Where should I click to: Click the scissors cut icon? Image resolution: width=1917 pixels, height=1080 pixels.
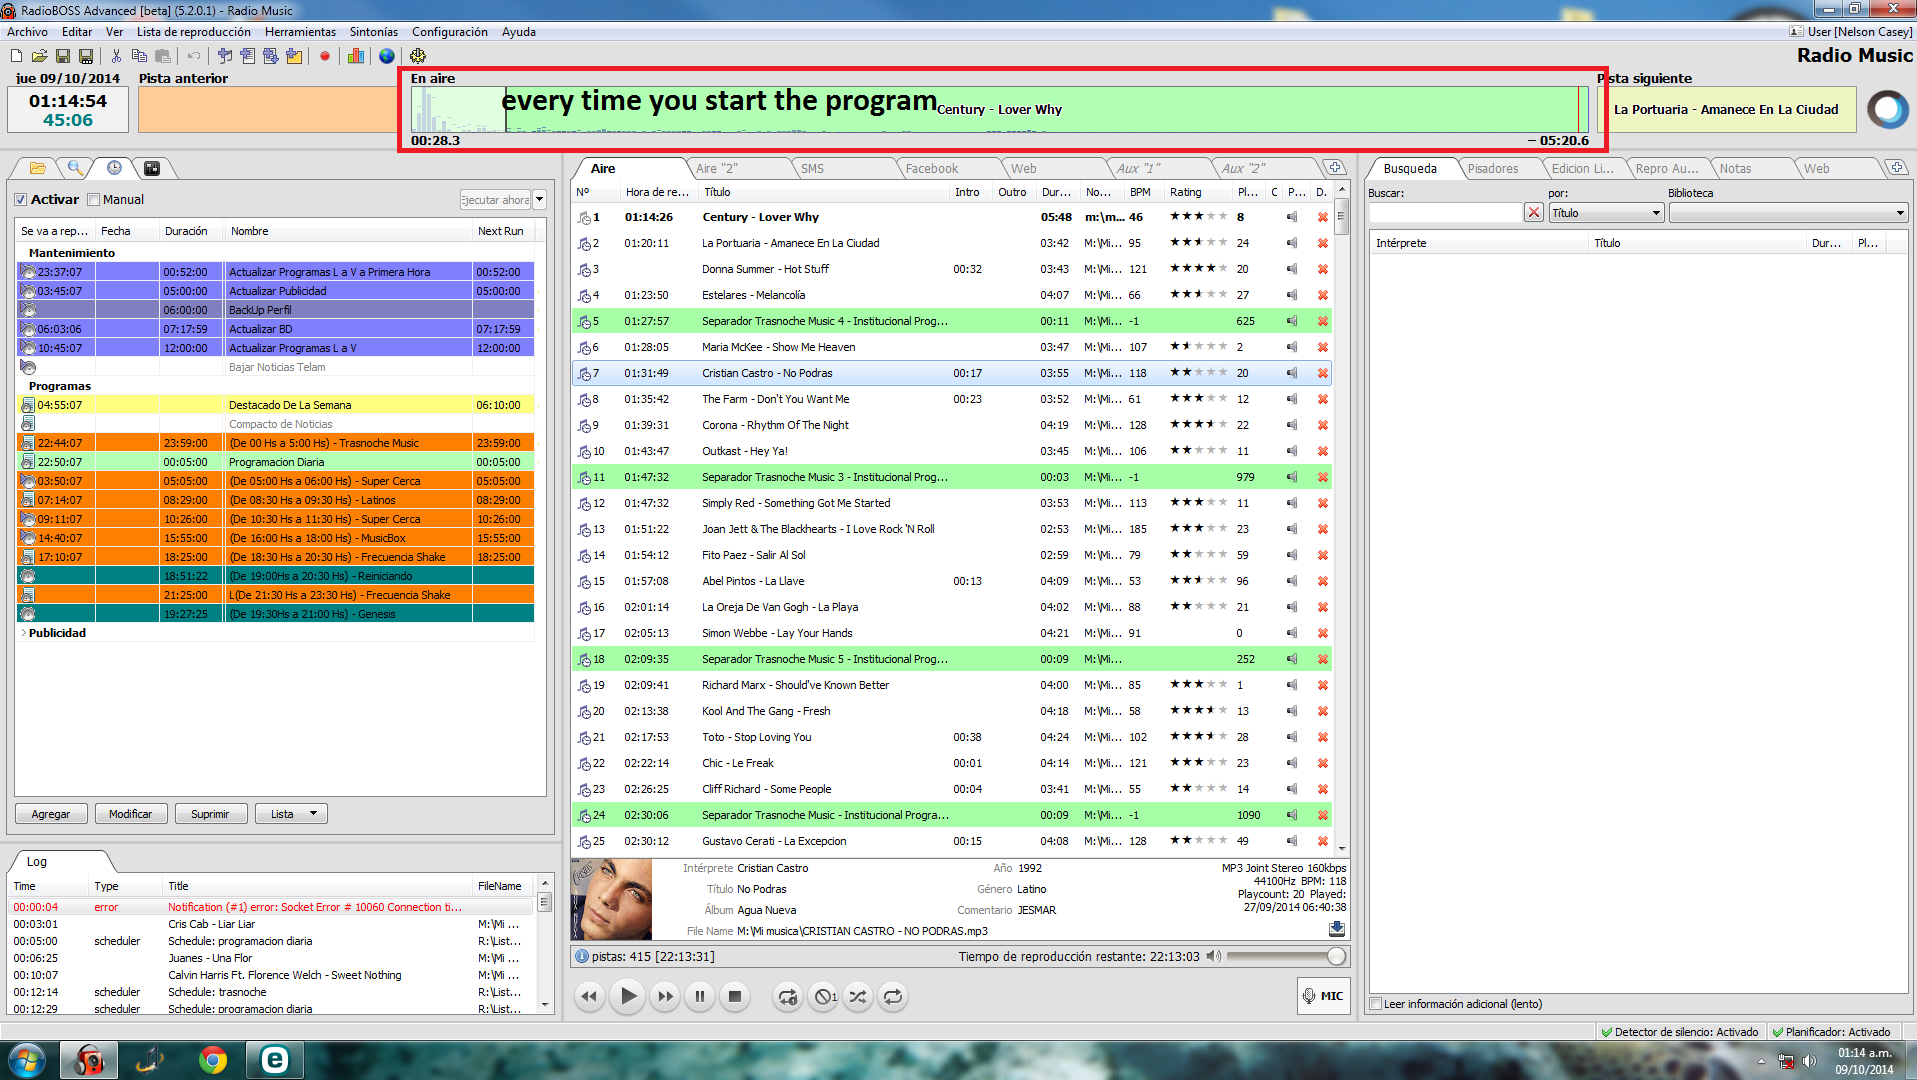(116, 56)
